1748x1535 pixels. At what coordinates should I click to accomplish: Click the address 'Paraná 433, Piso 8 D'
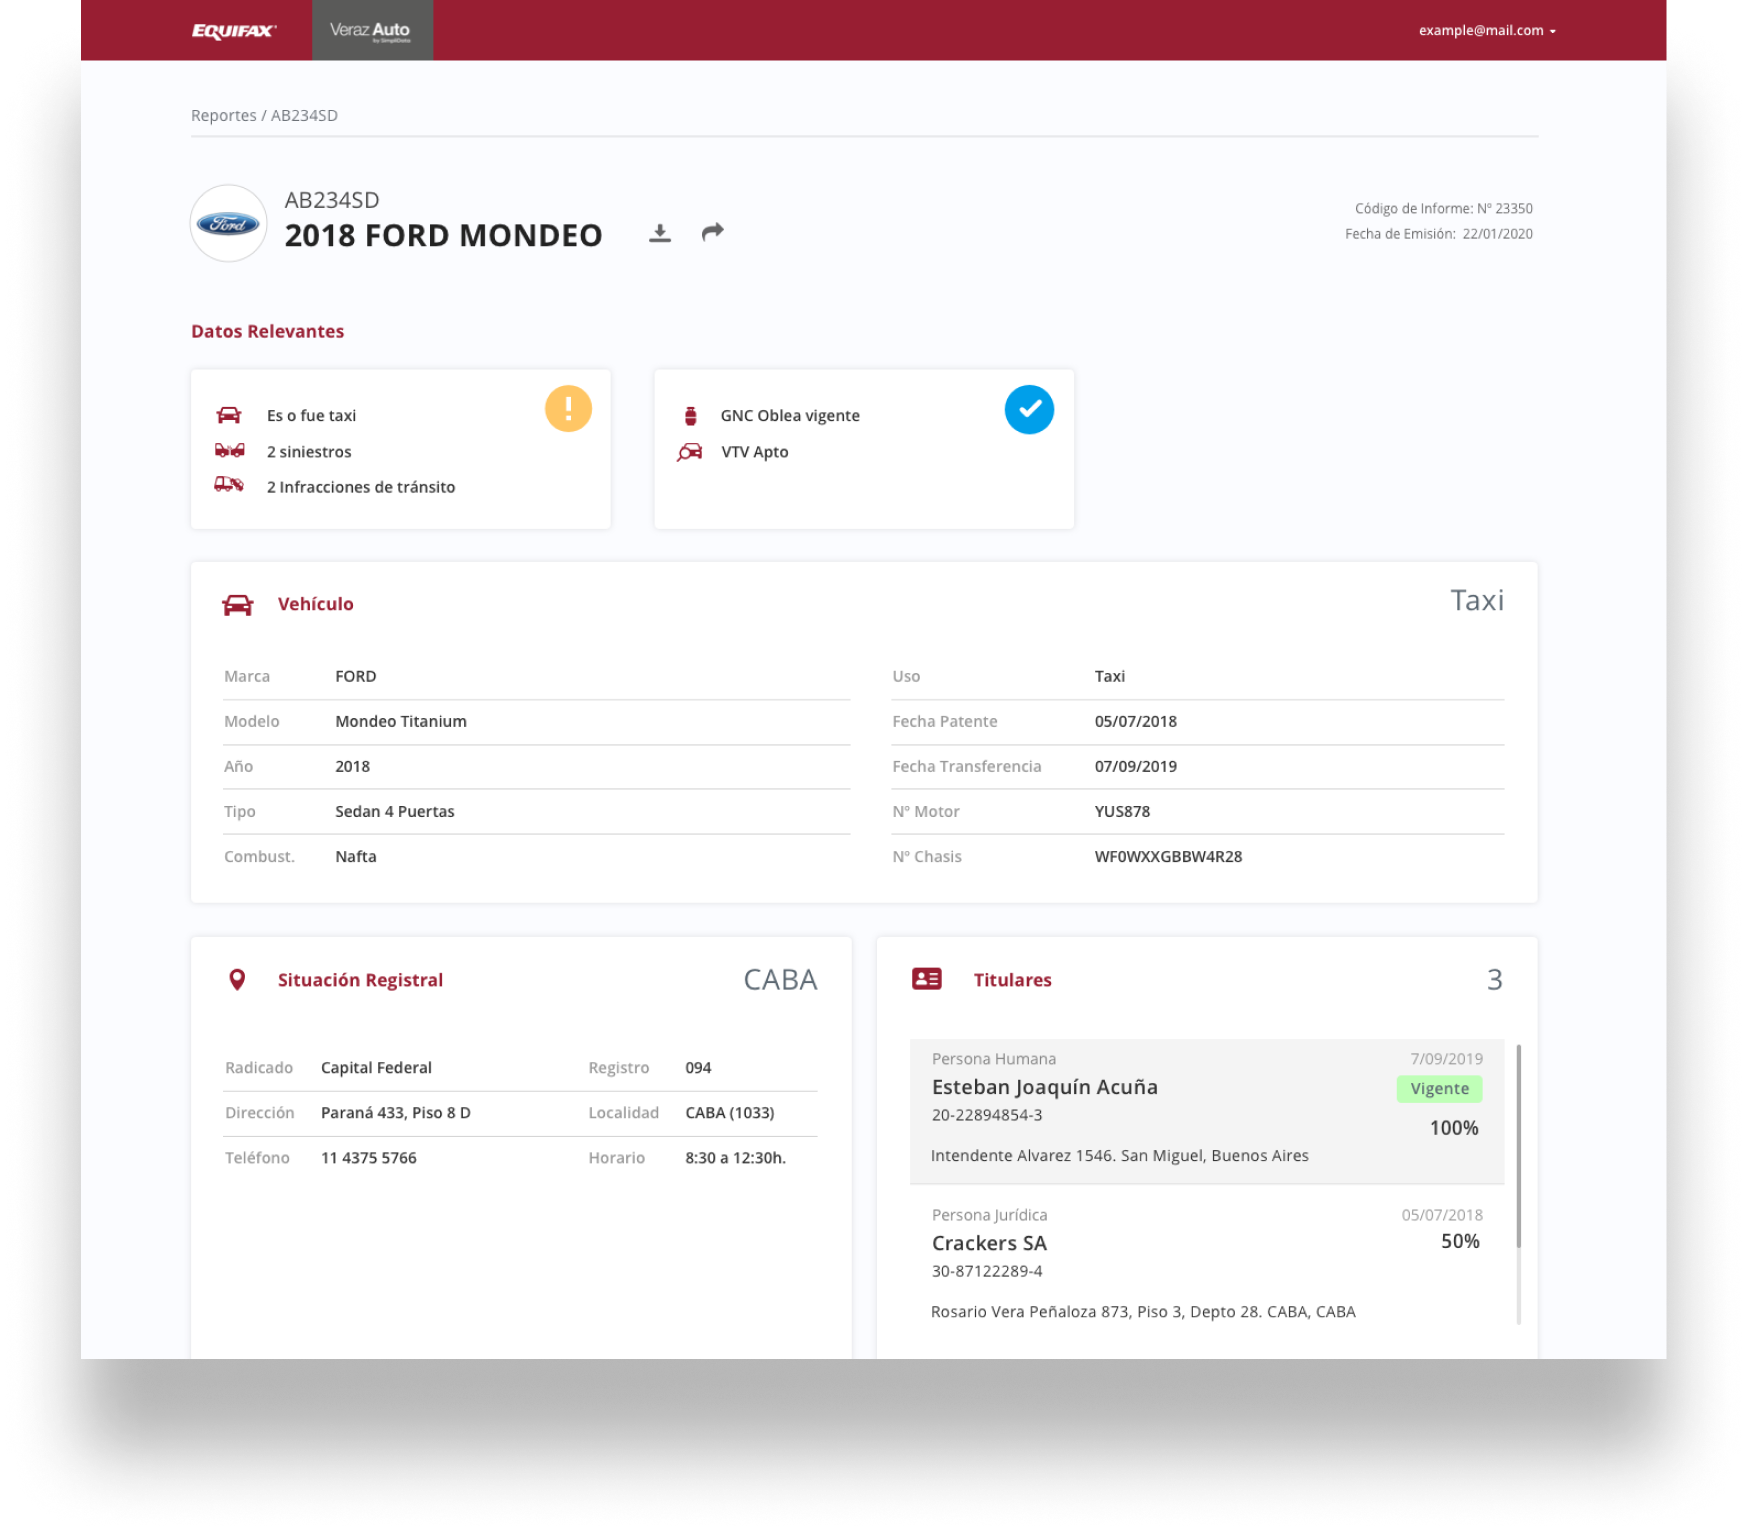click(x=396, y=1112)
